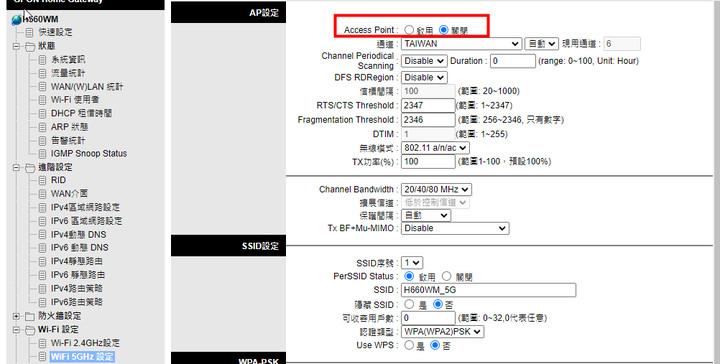This screenshot has width=720, height=364.
Task: Click the folder icon next to 狀態
Action: coord(30,46)
